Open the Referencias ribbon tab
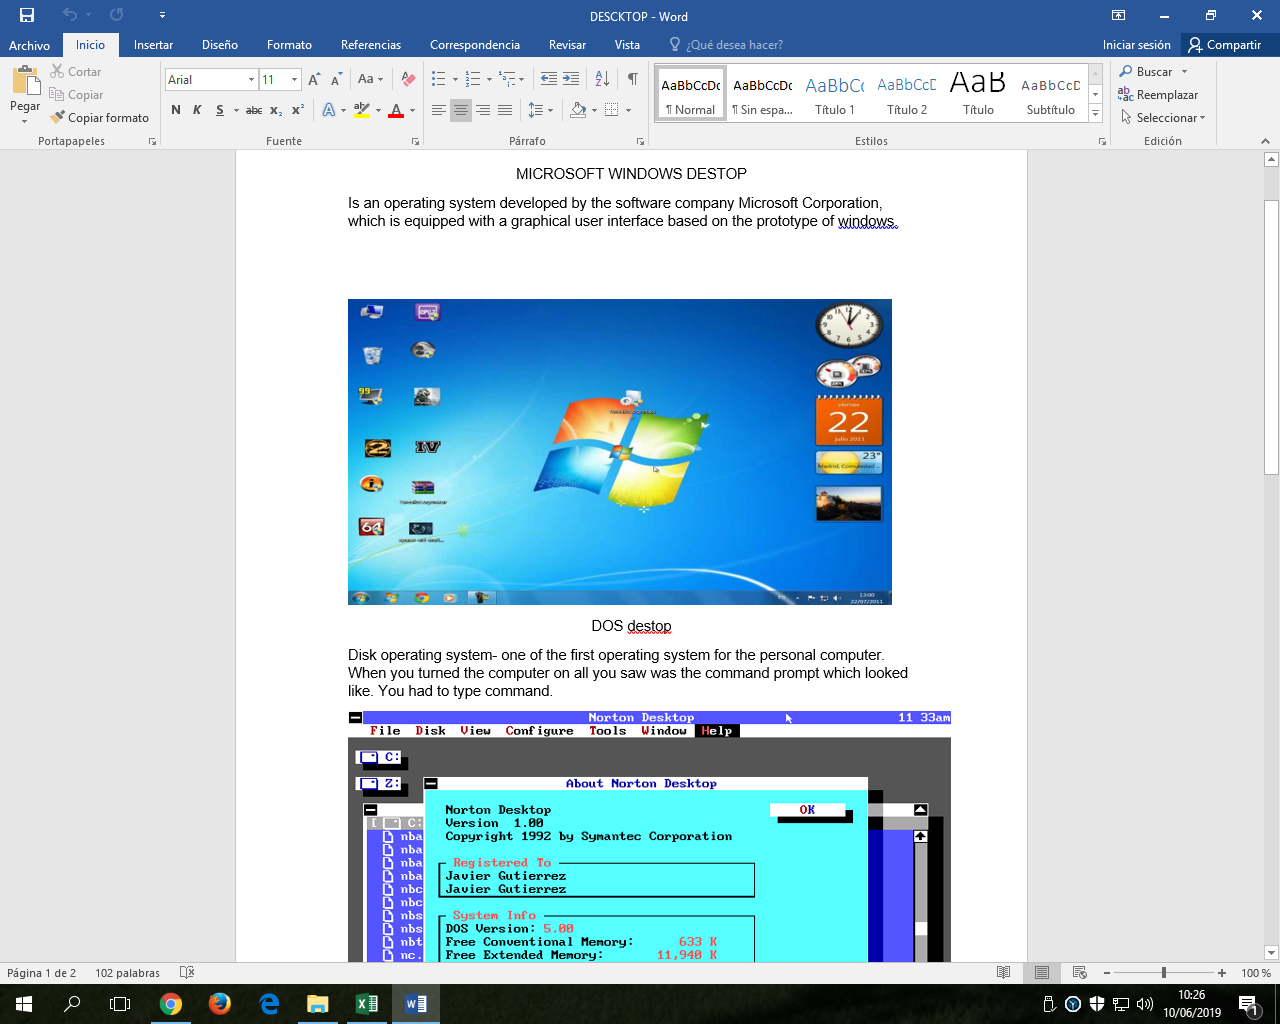The width and height of the screenshot is (1280, 1024). click(x=371, y=45)
